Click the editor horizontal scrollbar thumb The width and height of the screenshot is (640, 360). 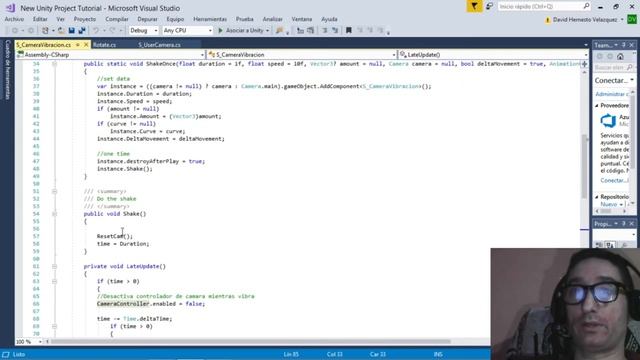pyautogui.click(x=250, y=342)
